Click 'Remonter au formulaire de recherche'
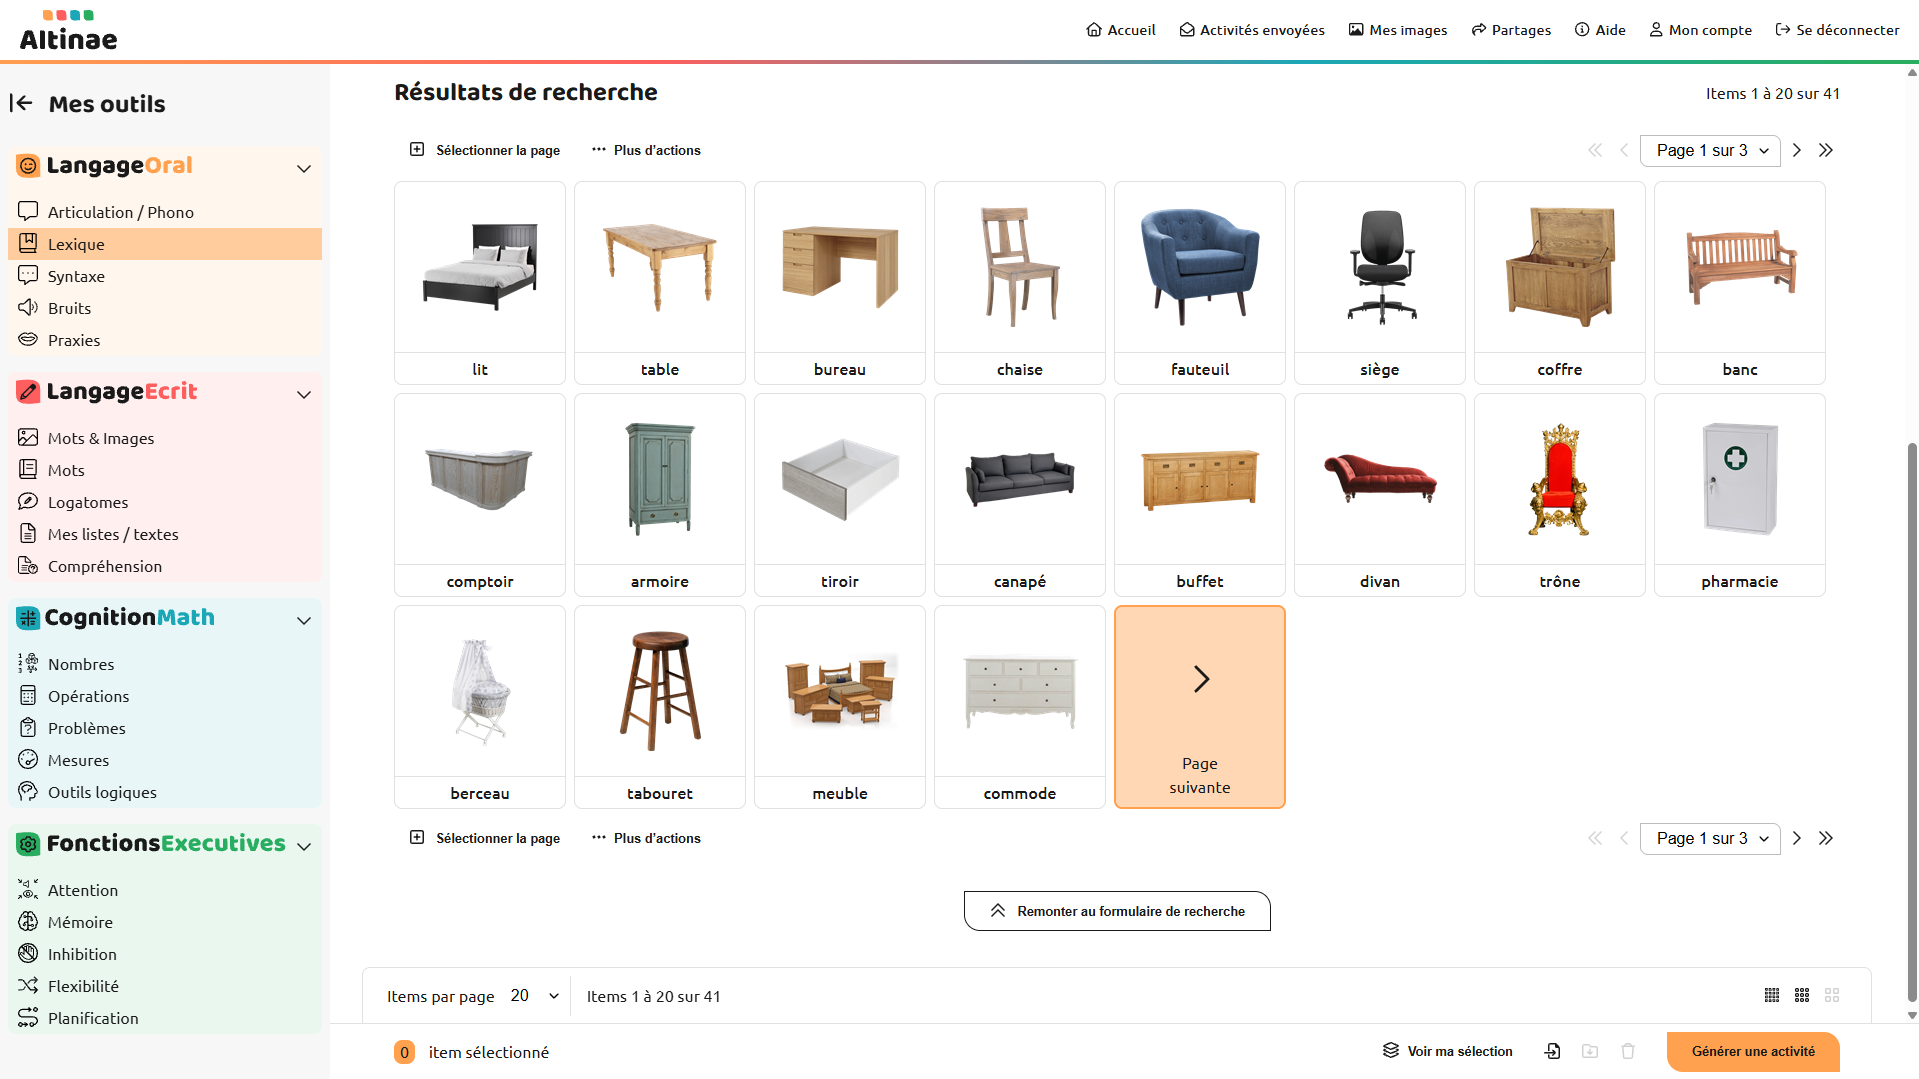 point(1117,911)
